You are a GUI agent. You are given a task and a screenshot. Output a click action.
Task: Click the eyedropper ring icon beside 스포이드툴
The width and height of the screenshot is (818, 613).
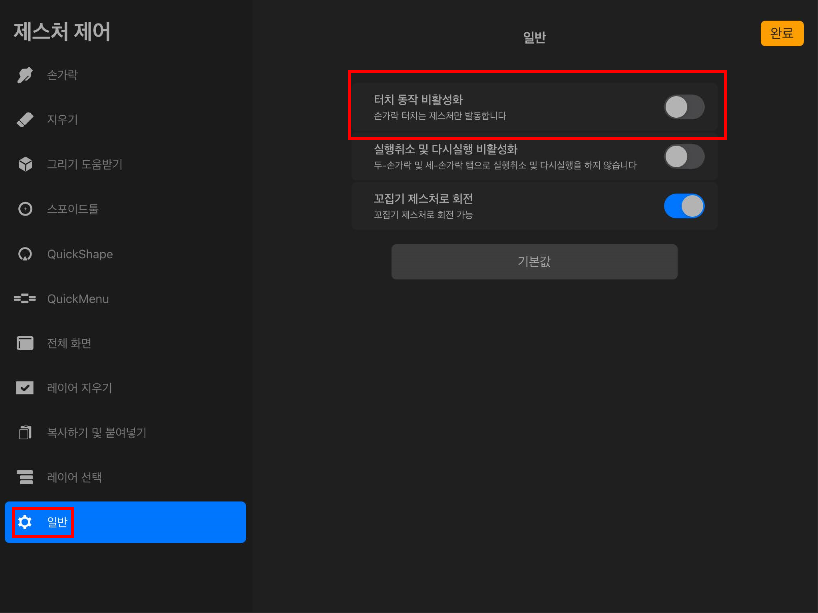pyautogui.click(x=25, y=209)
